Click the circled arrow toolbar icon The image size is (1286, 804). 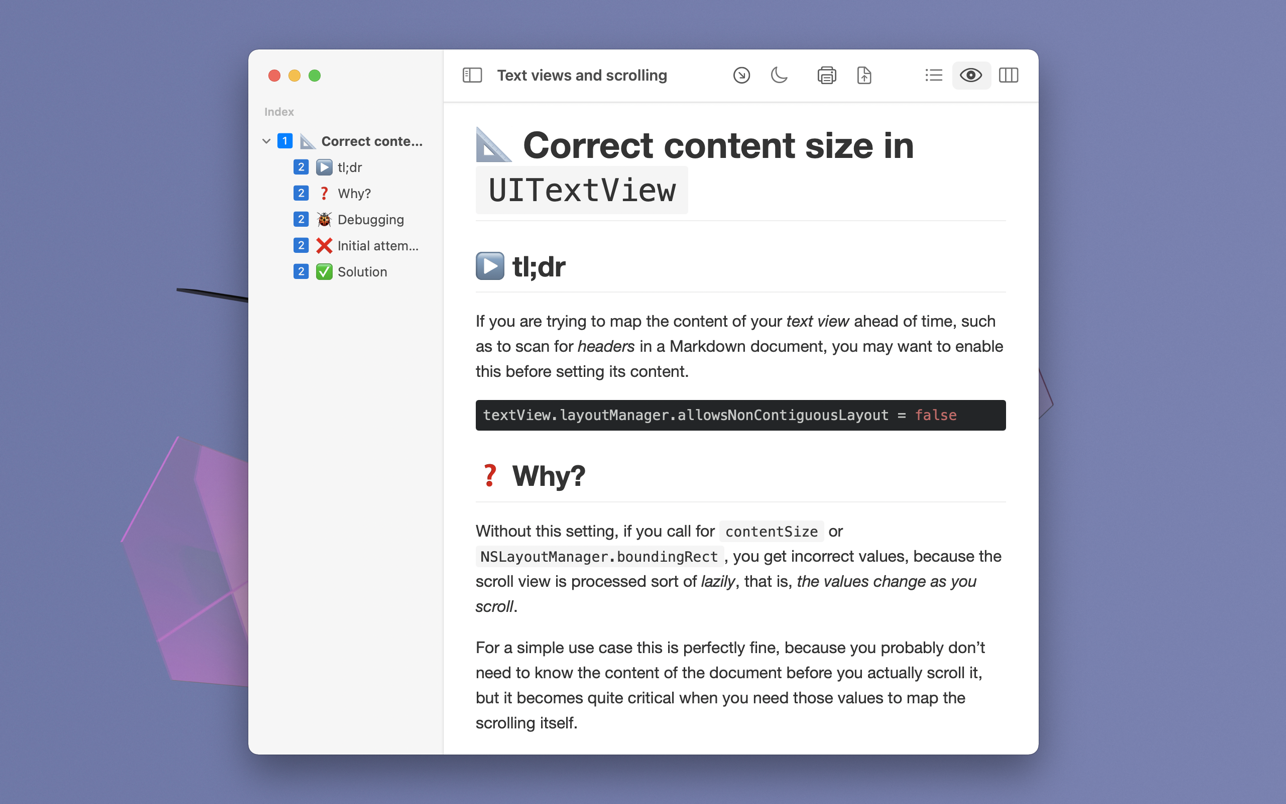741,76
